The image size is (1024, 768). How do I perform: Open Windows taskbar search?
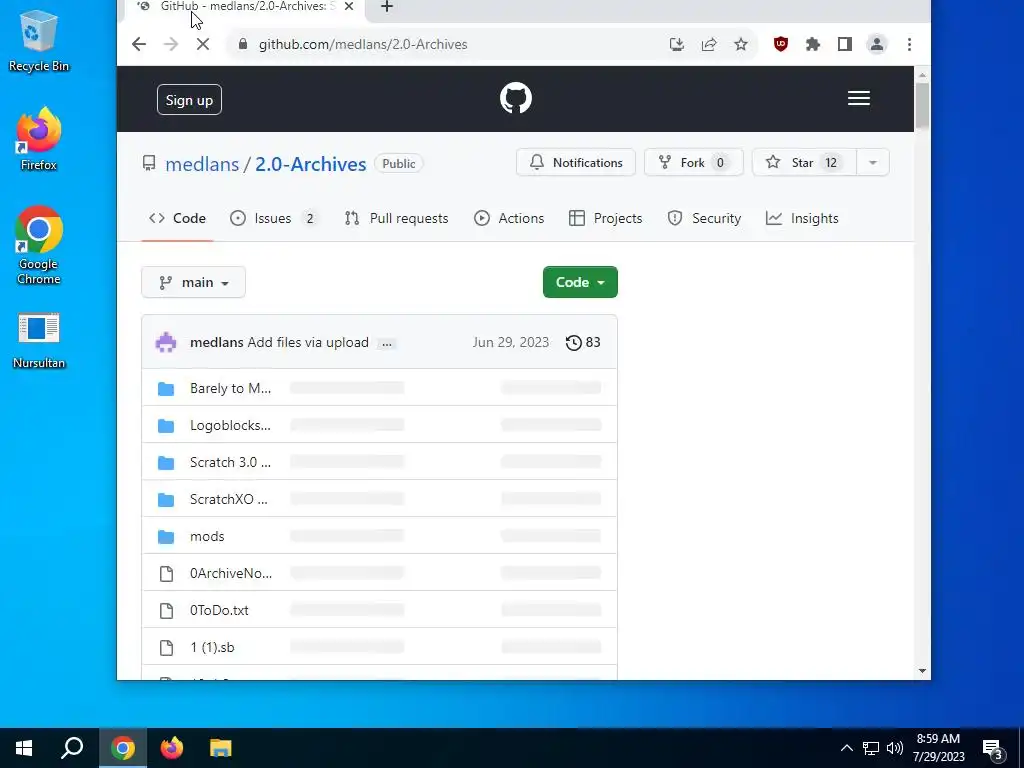click(x=72, y=748)
